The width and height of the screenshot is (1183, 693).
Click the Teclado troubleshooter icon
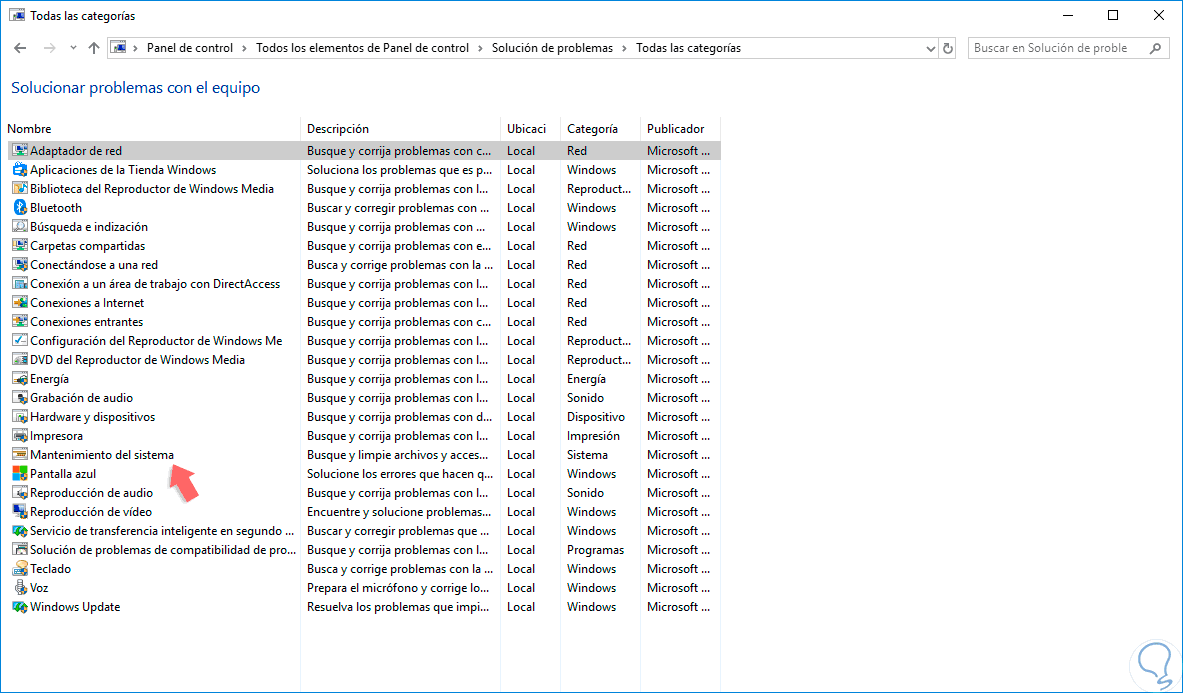pyautogui.click(x=20, y=569)
